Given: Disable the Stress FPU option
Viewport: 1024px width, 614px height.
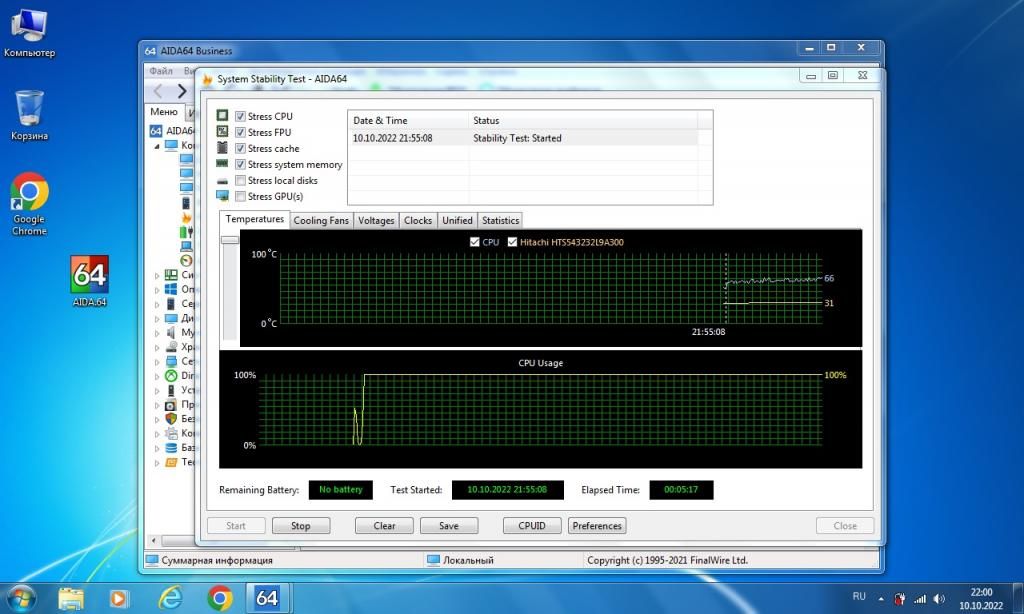Looking at the screenshot, I should pos(240,132).
